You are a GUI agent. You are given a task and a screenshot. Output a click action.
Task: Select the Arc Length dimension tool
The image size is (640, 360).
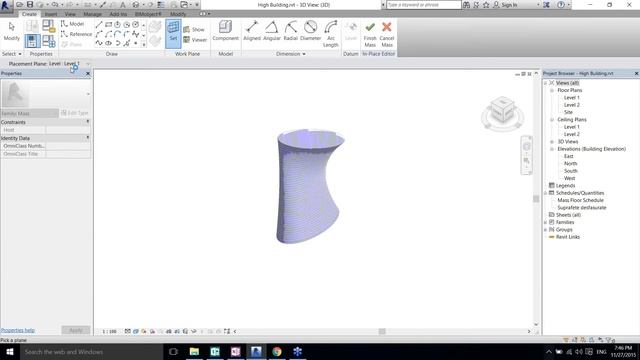click(331, 34)
